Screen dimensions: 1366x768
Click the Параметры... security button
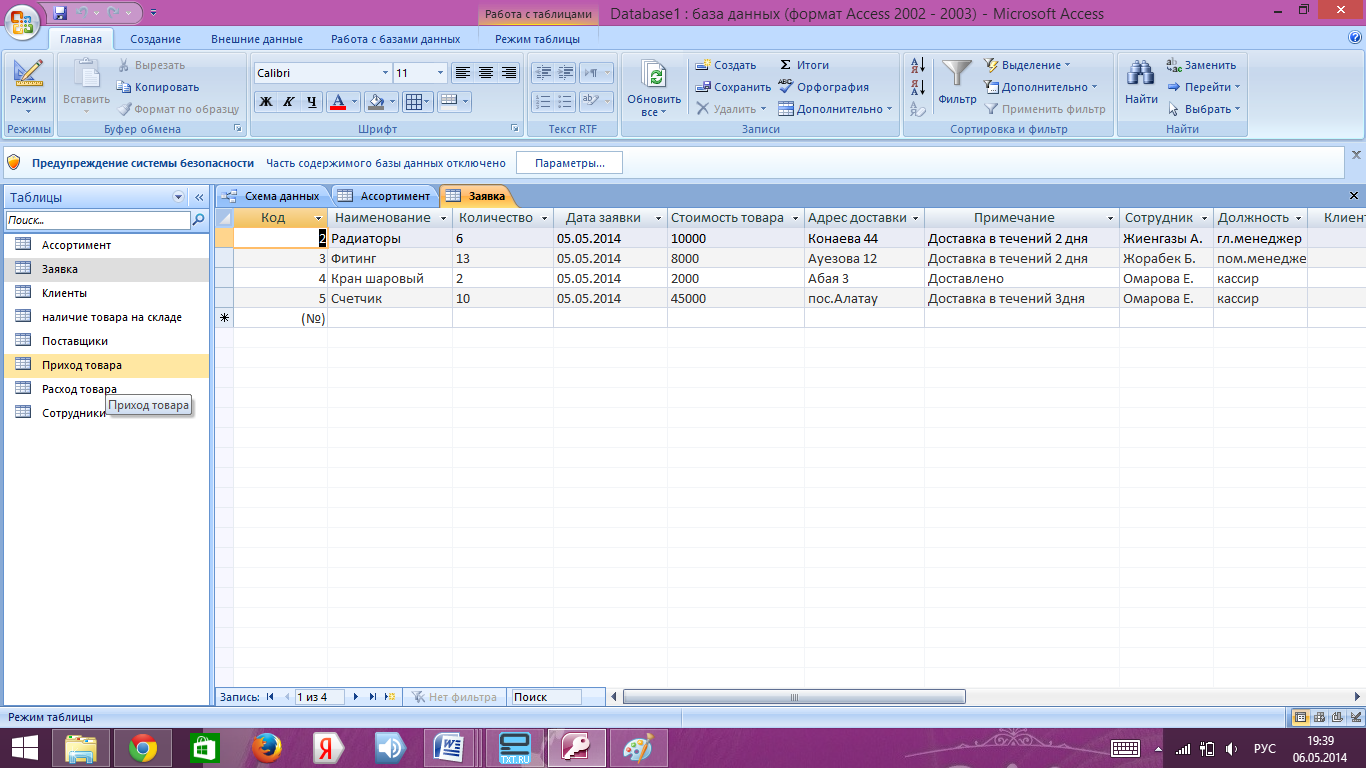tap(569, 162)
